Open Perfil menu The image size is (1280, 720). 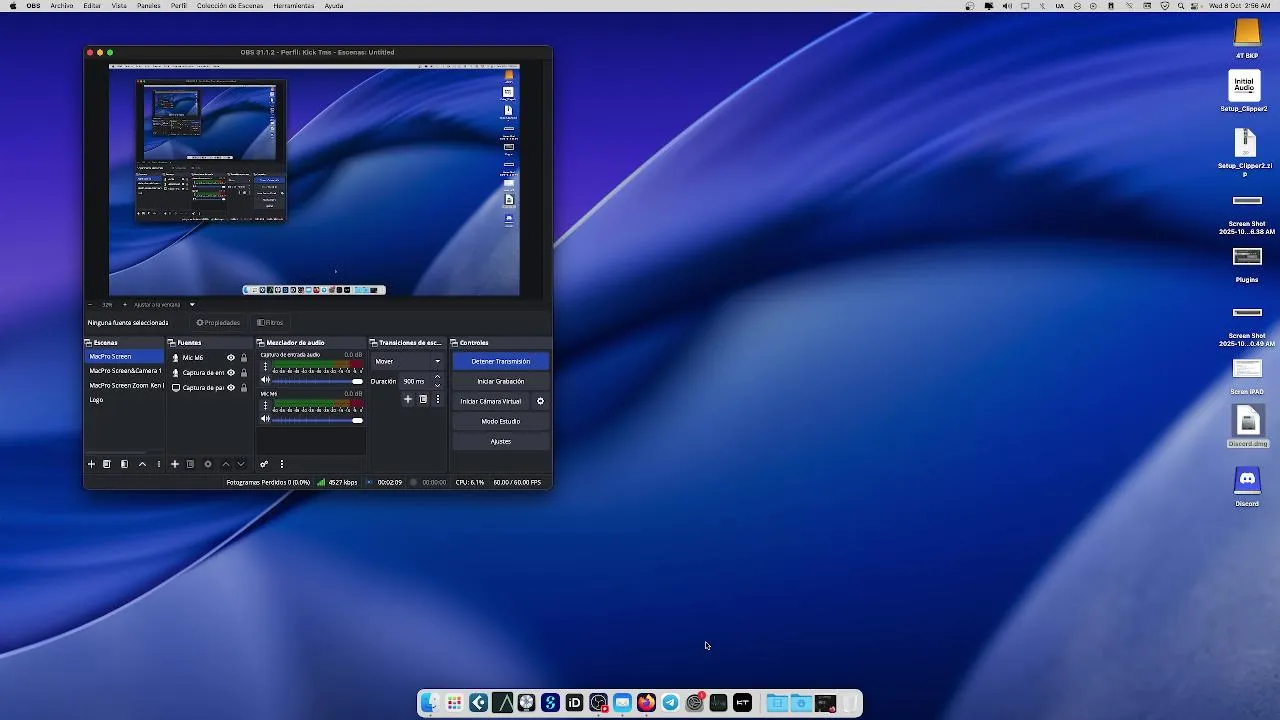coord(179,6)
